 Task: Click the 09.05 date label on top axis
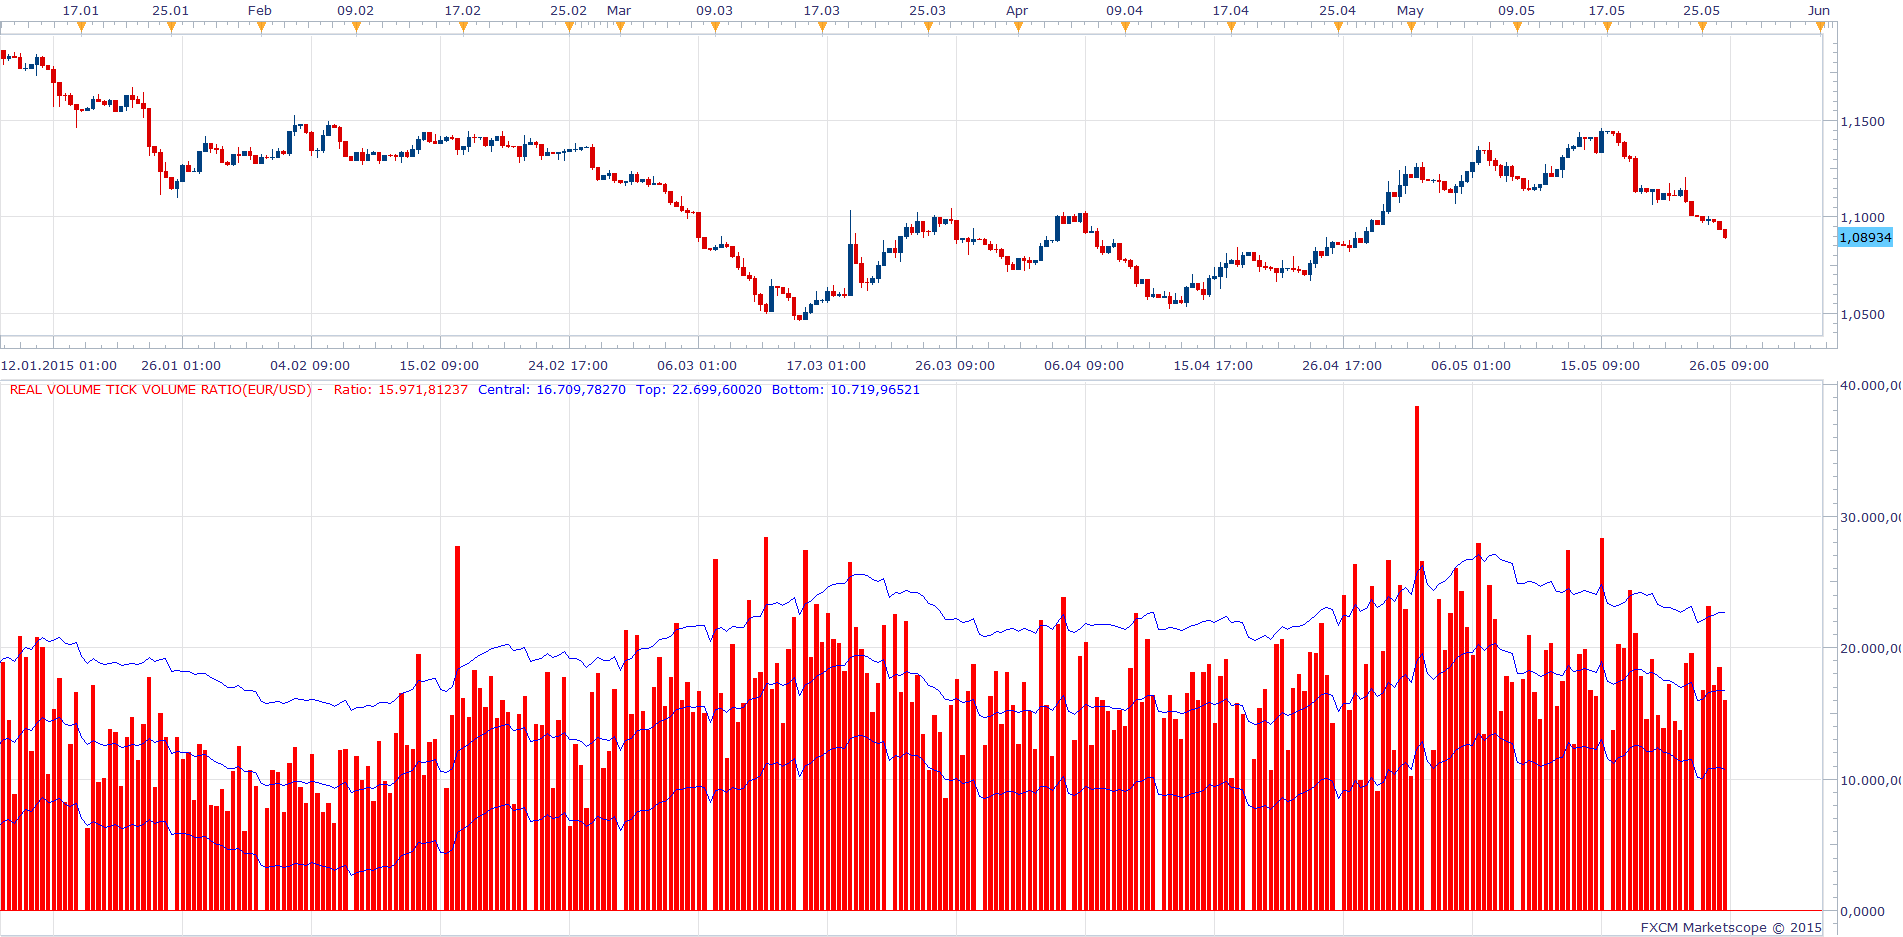(x=1516, y=10)
